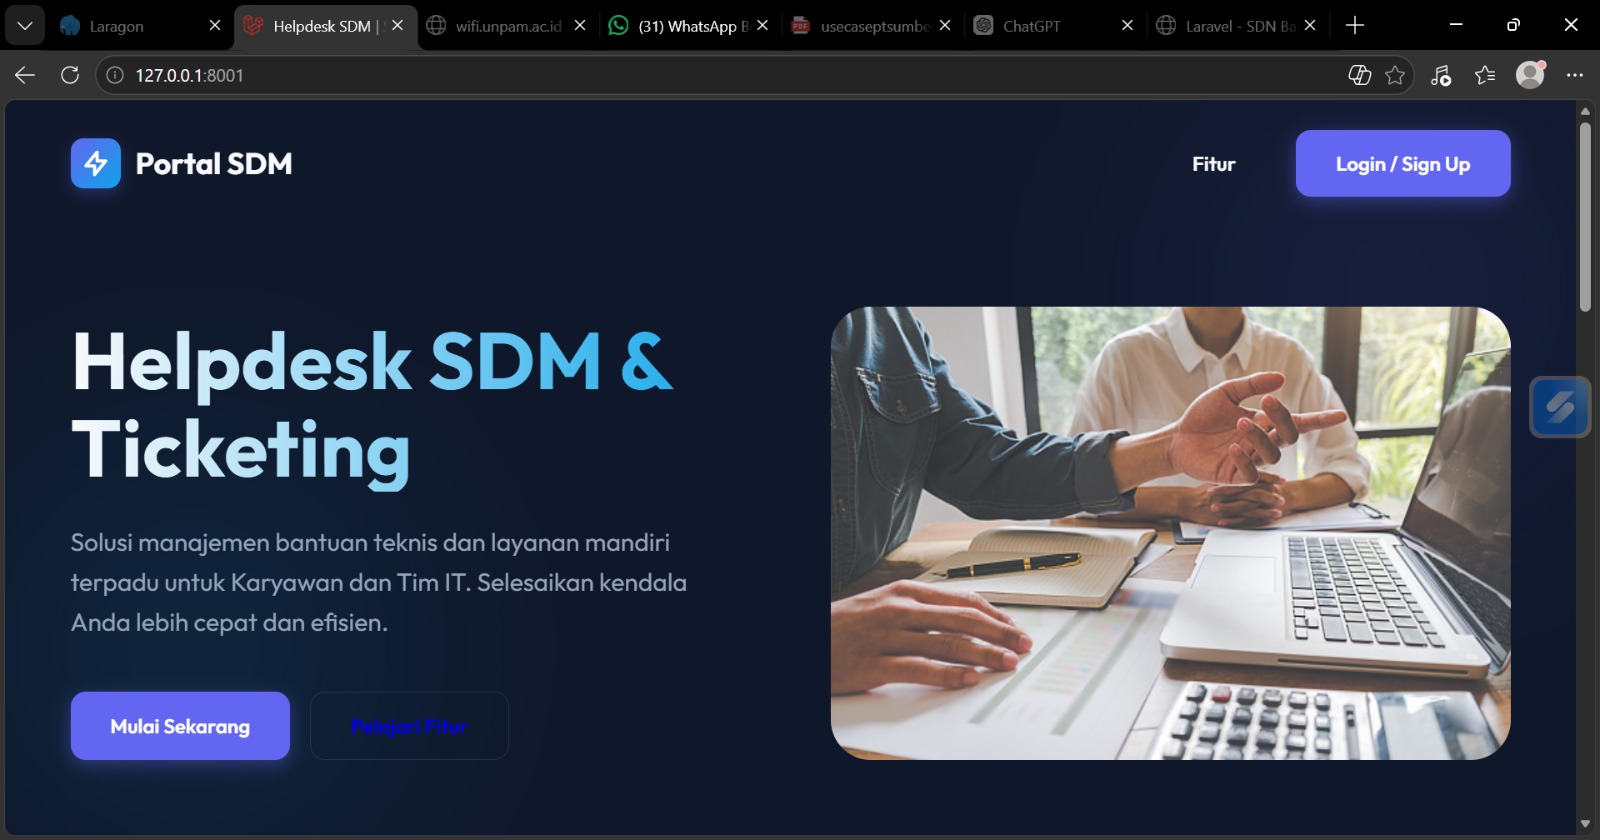
Task: Open the Copilot icon in address bar
Action: tap(1359, 75)
